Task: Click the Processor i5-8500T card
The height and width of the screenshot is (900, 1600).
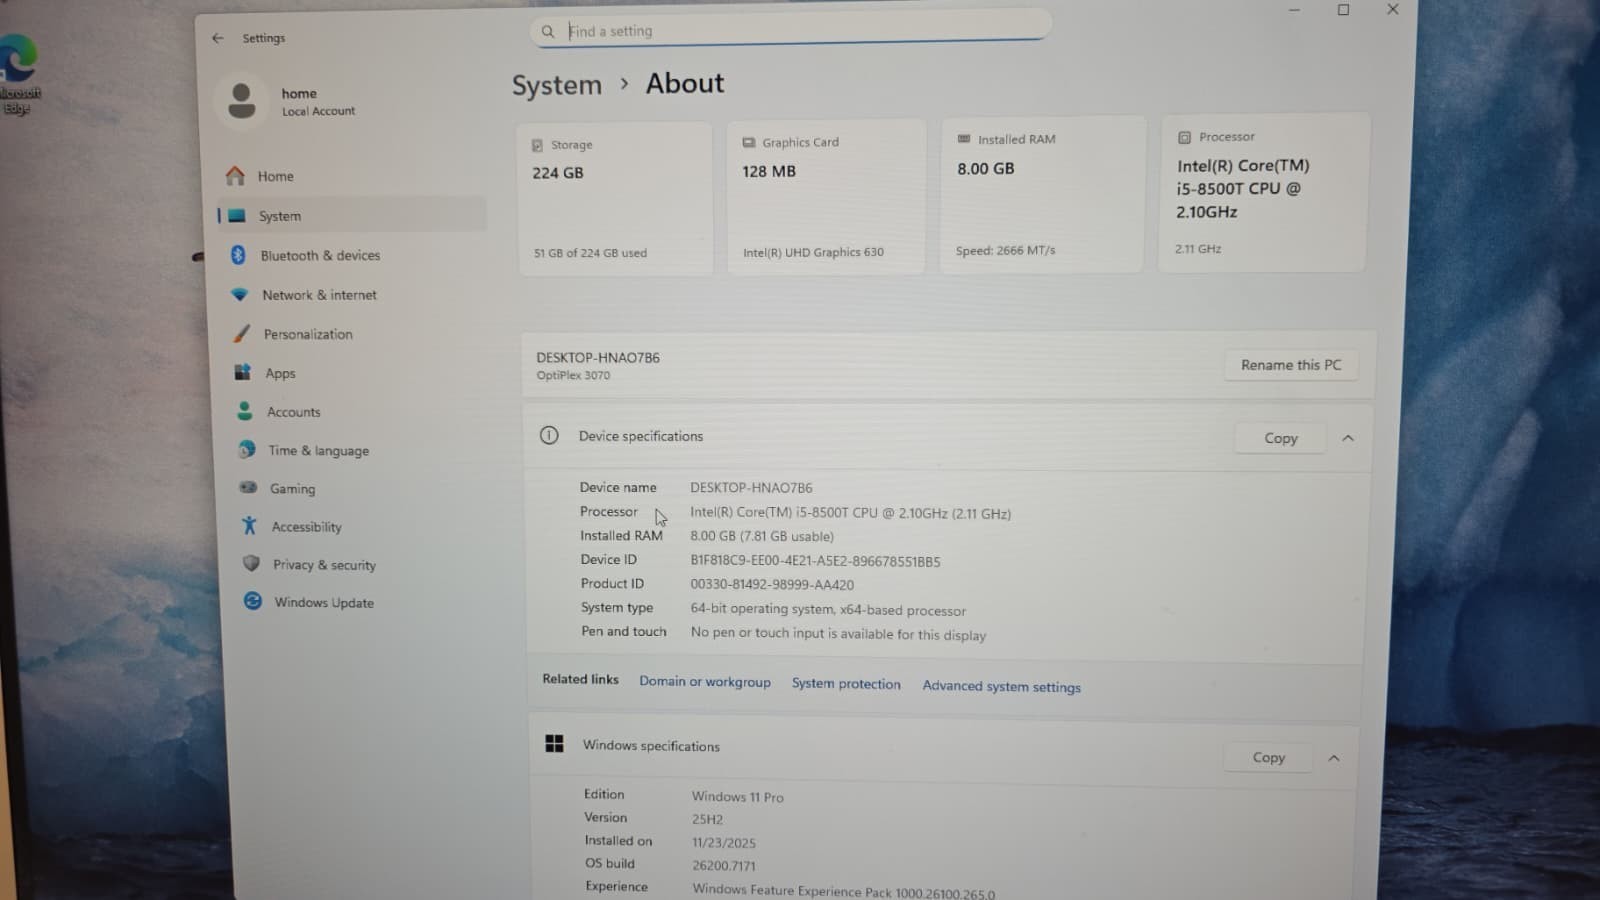Action: coord(1263,192)
